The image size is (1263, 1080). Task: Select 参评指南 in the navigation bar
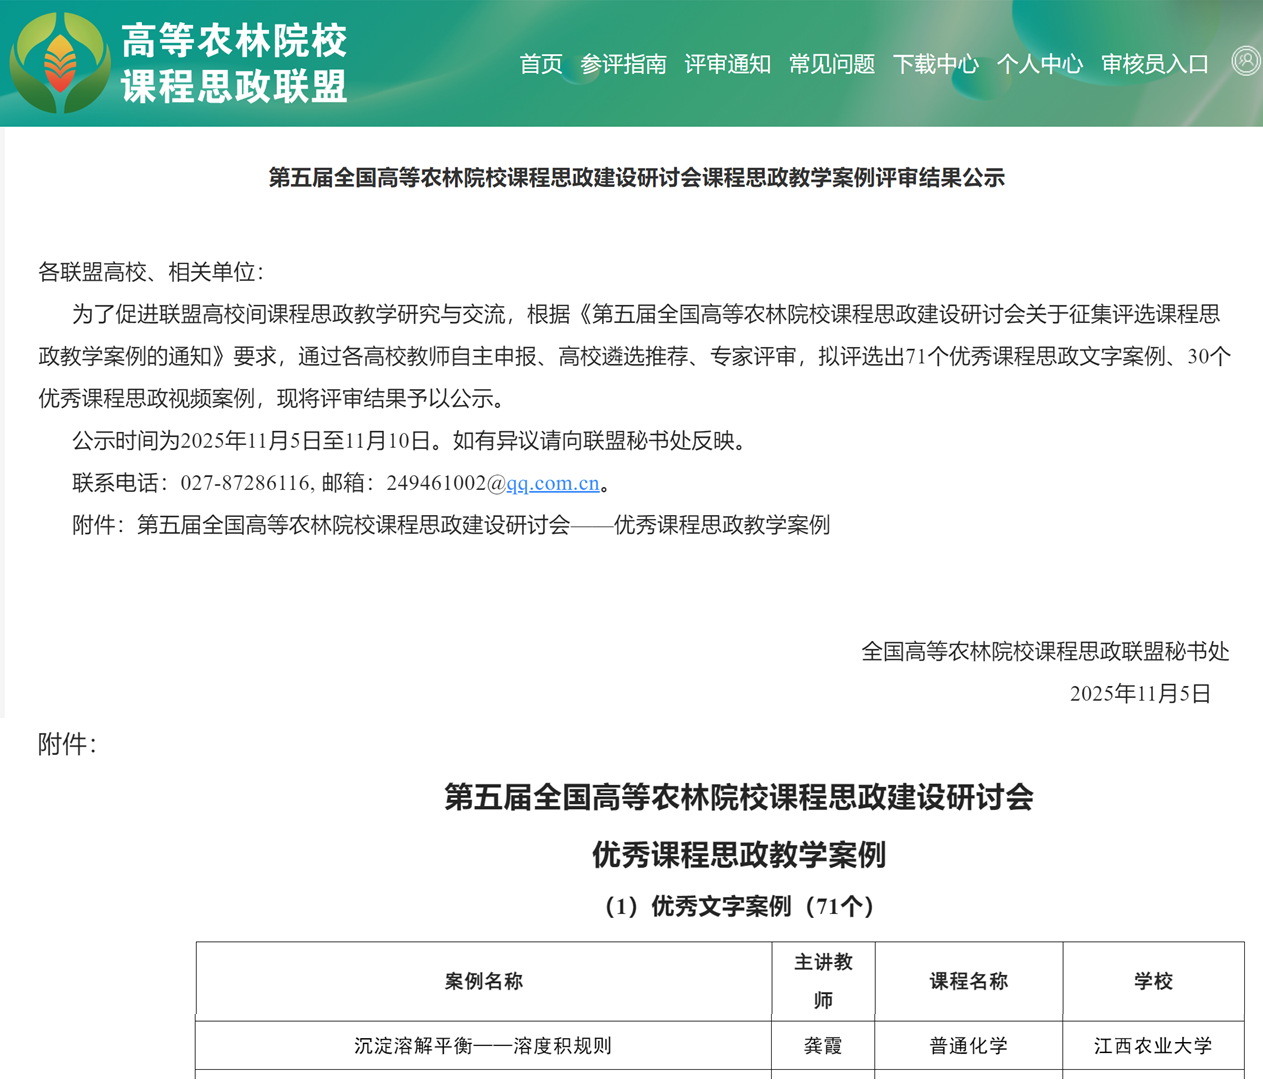click(626, 63)
